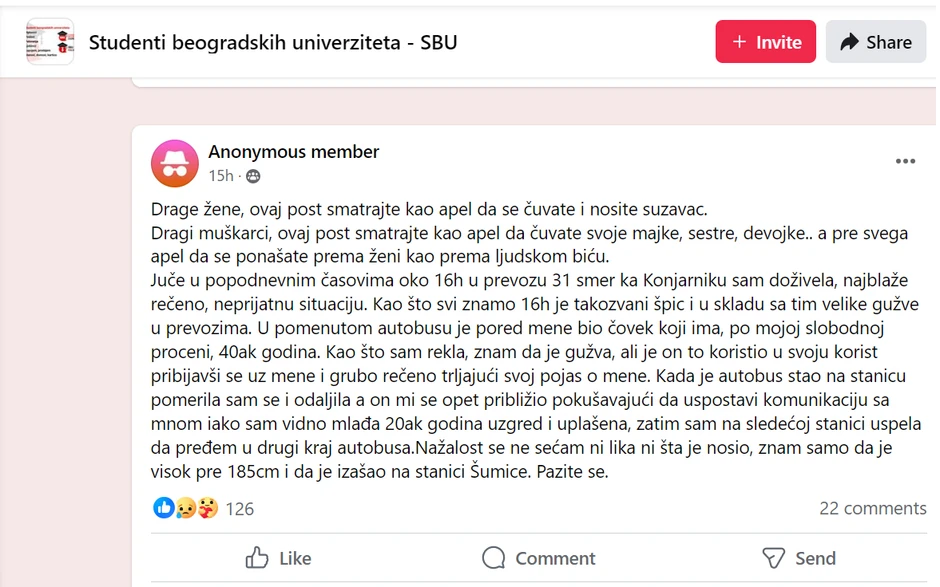Click the plus icon on the Invite button
The height and width of the screenshot is (587, 940).
(x=740, y=41)
